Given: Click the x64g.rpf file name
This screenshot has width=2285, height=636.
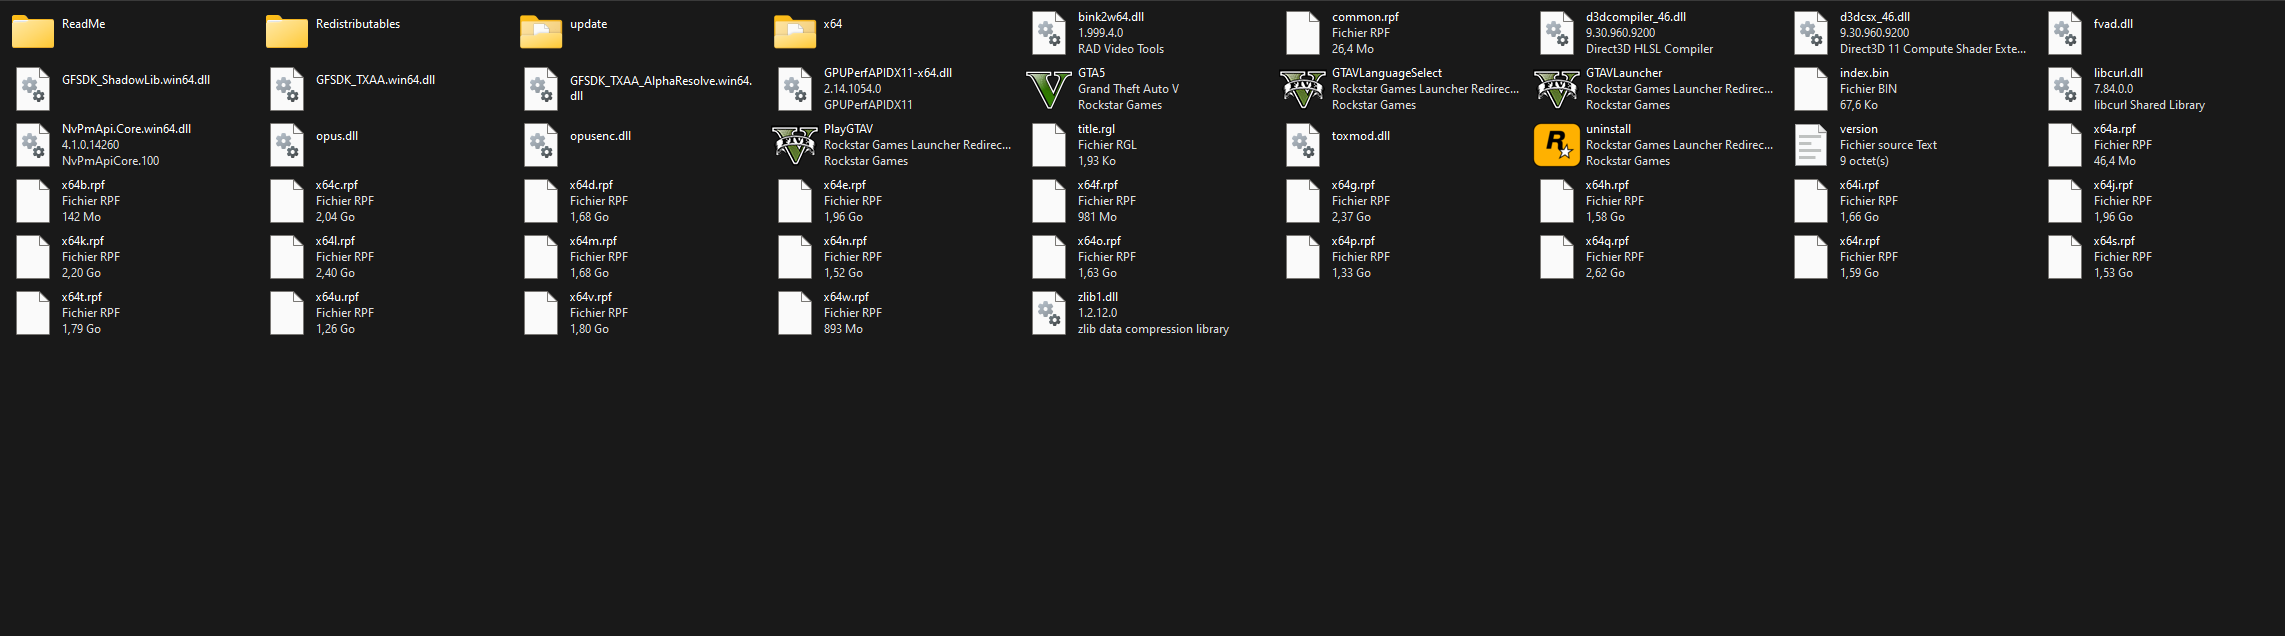Looking at the screenshot, I should click(1353, 185).
